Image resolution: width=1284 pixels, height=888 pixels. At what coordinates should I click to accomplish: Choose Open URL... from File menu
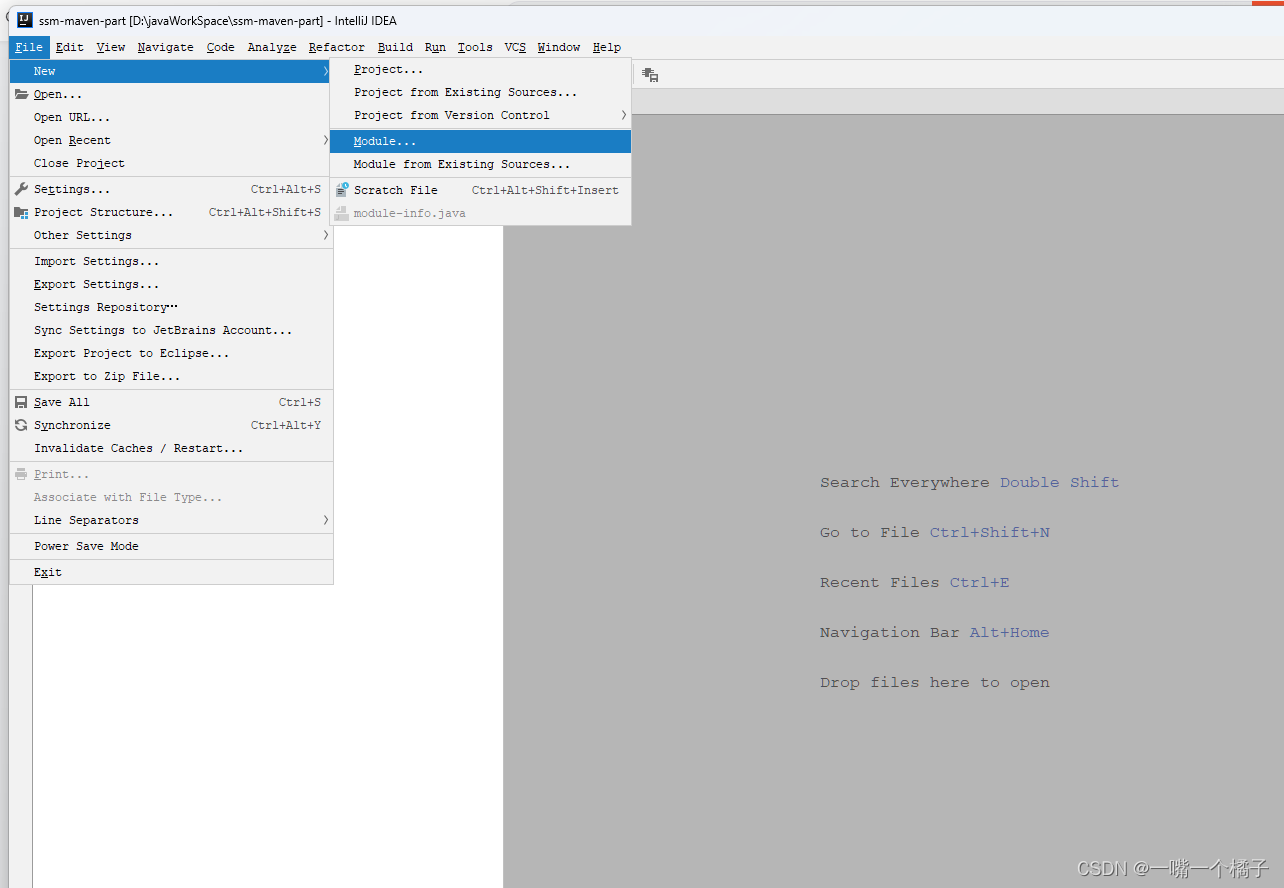(x=171, y=117)
